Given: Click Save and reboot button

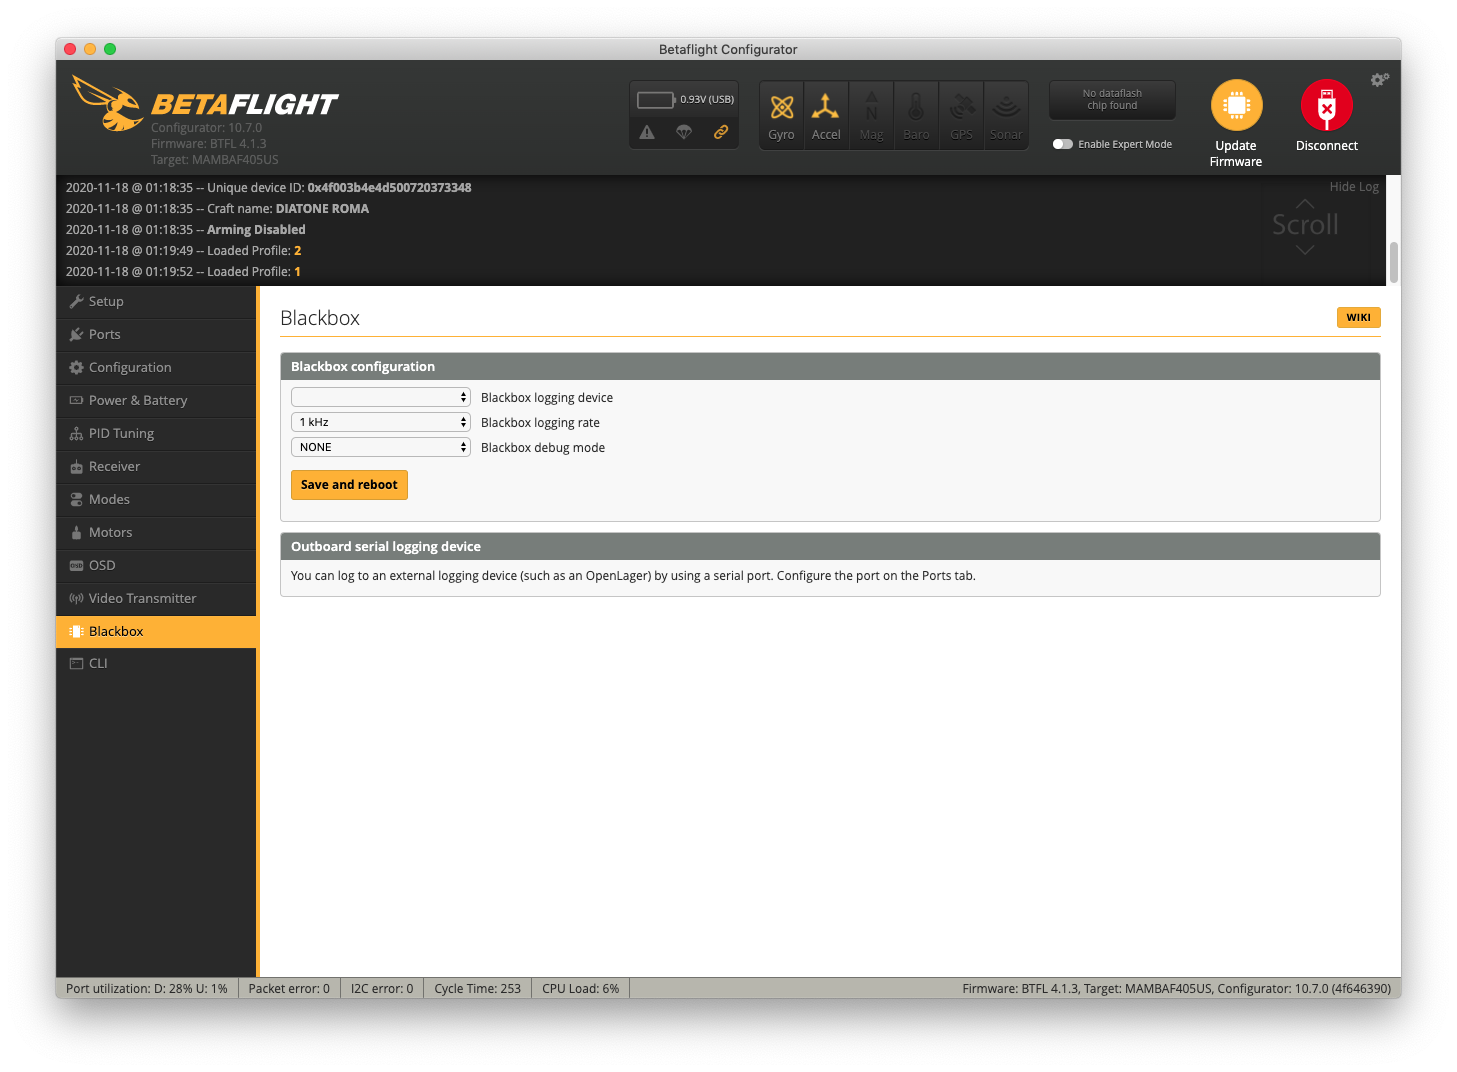Looking at the screenshot, I should [349, 485].
